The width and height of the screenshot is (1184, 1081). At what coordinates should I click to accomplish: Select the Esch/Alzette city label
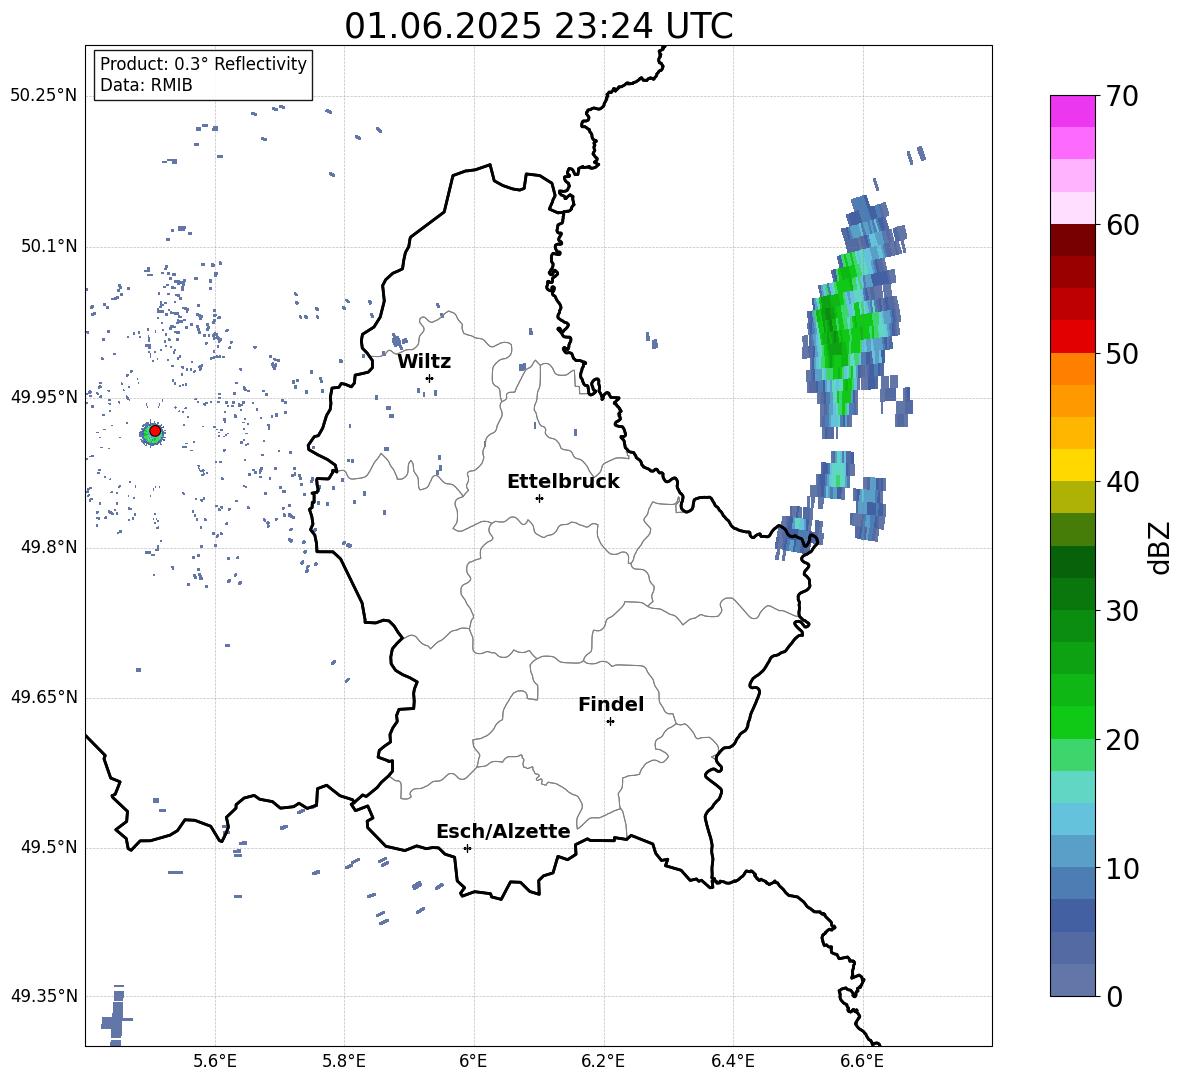504,831
